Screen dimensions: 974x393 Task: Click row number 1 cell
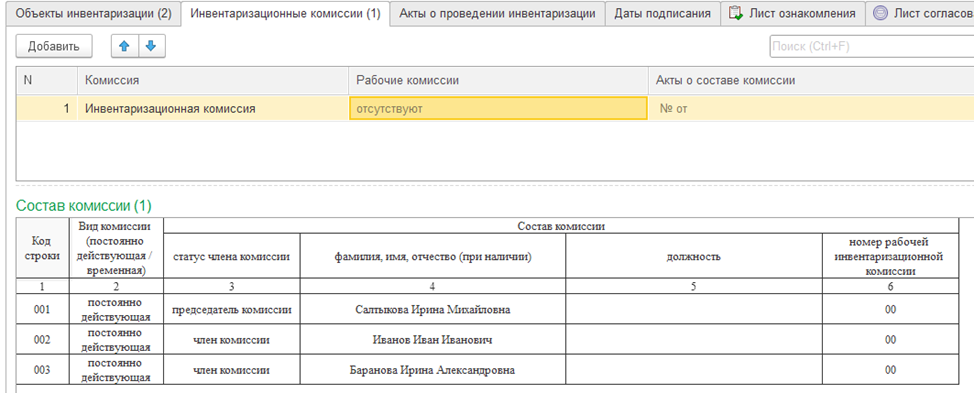click(x=47, y=109)
